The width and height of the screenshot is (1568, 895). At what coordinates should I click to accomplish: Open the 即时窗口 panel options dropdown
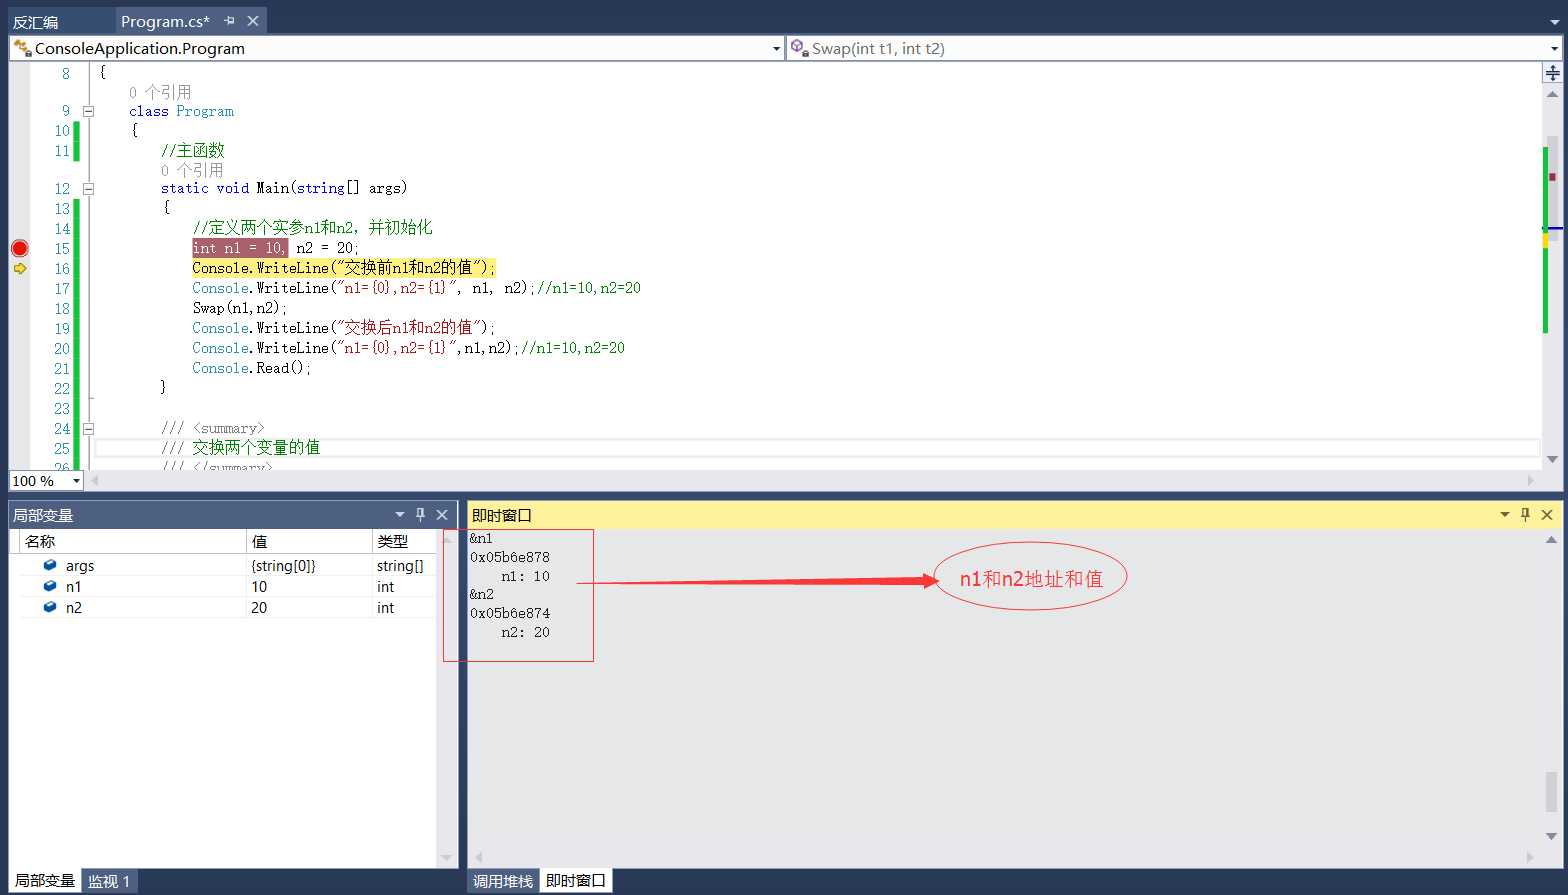pos(1504,514)
